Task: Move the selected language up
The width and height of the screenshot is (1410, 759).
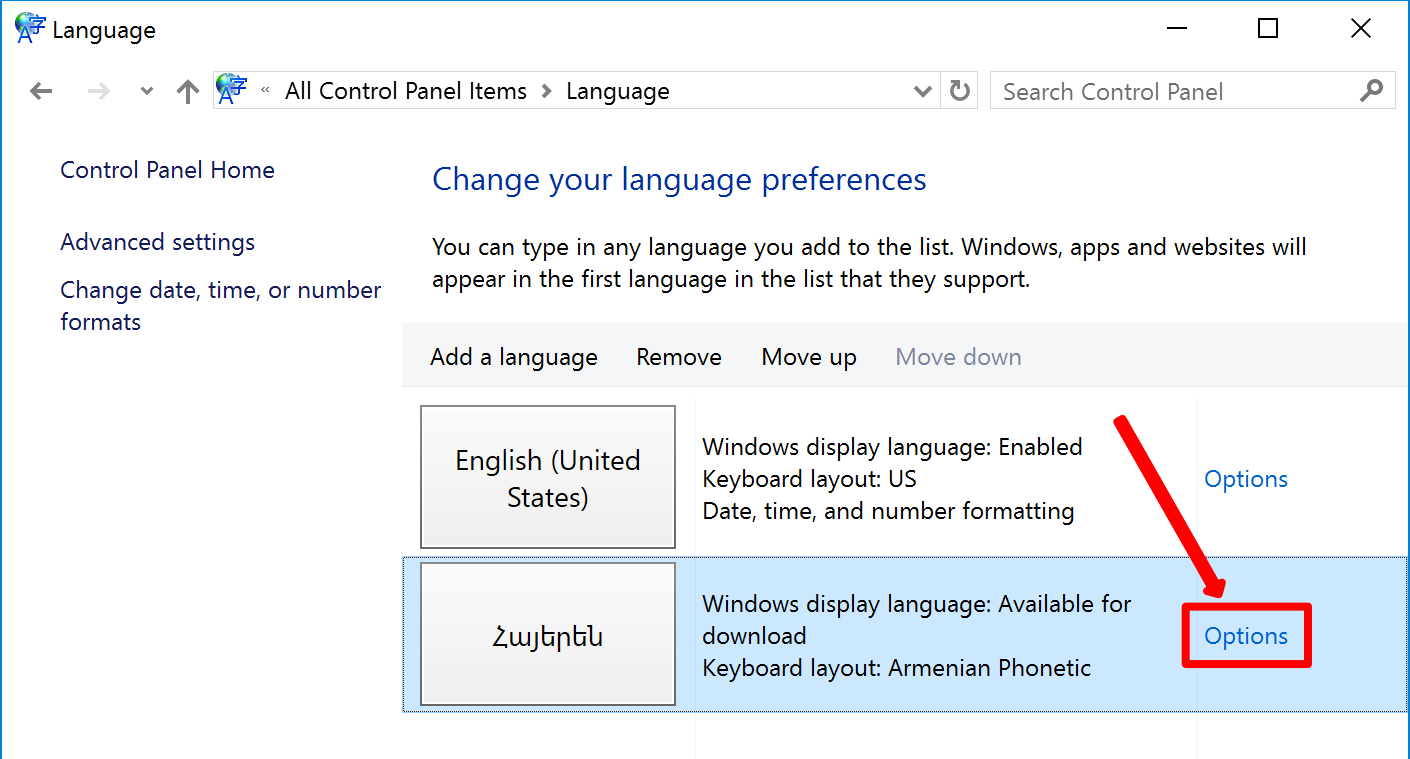Action: [808, 357]
